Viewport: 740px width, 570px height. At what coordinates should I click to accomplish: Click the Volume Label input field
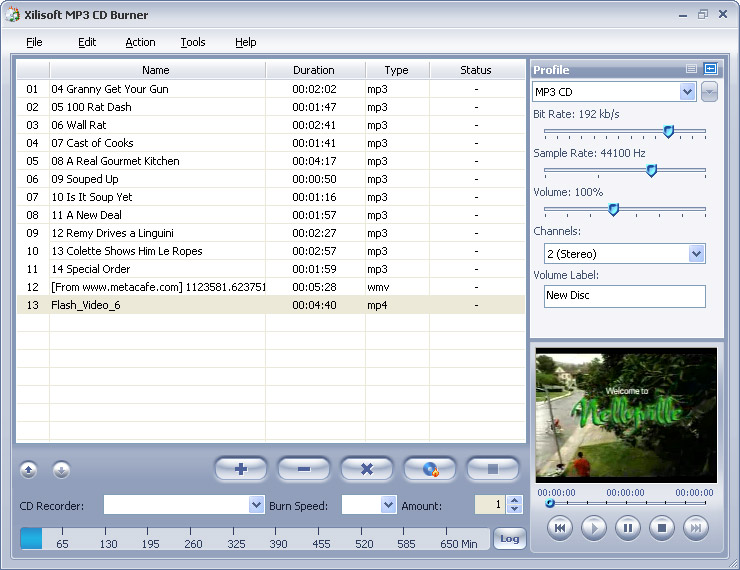pyautogui.click(x=624, y=296)
